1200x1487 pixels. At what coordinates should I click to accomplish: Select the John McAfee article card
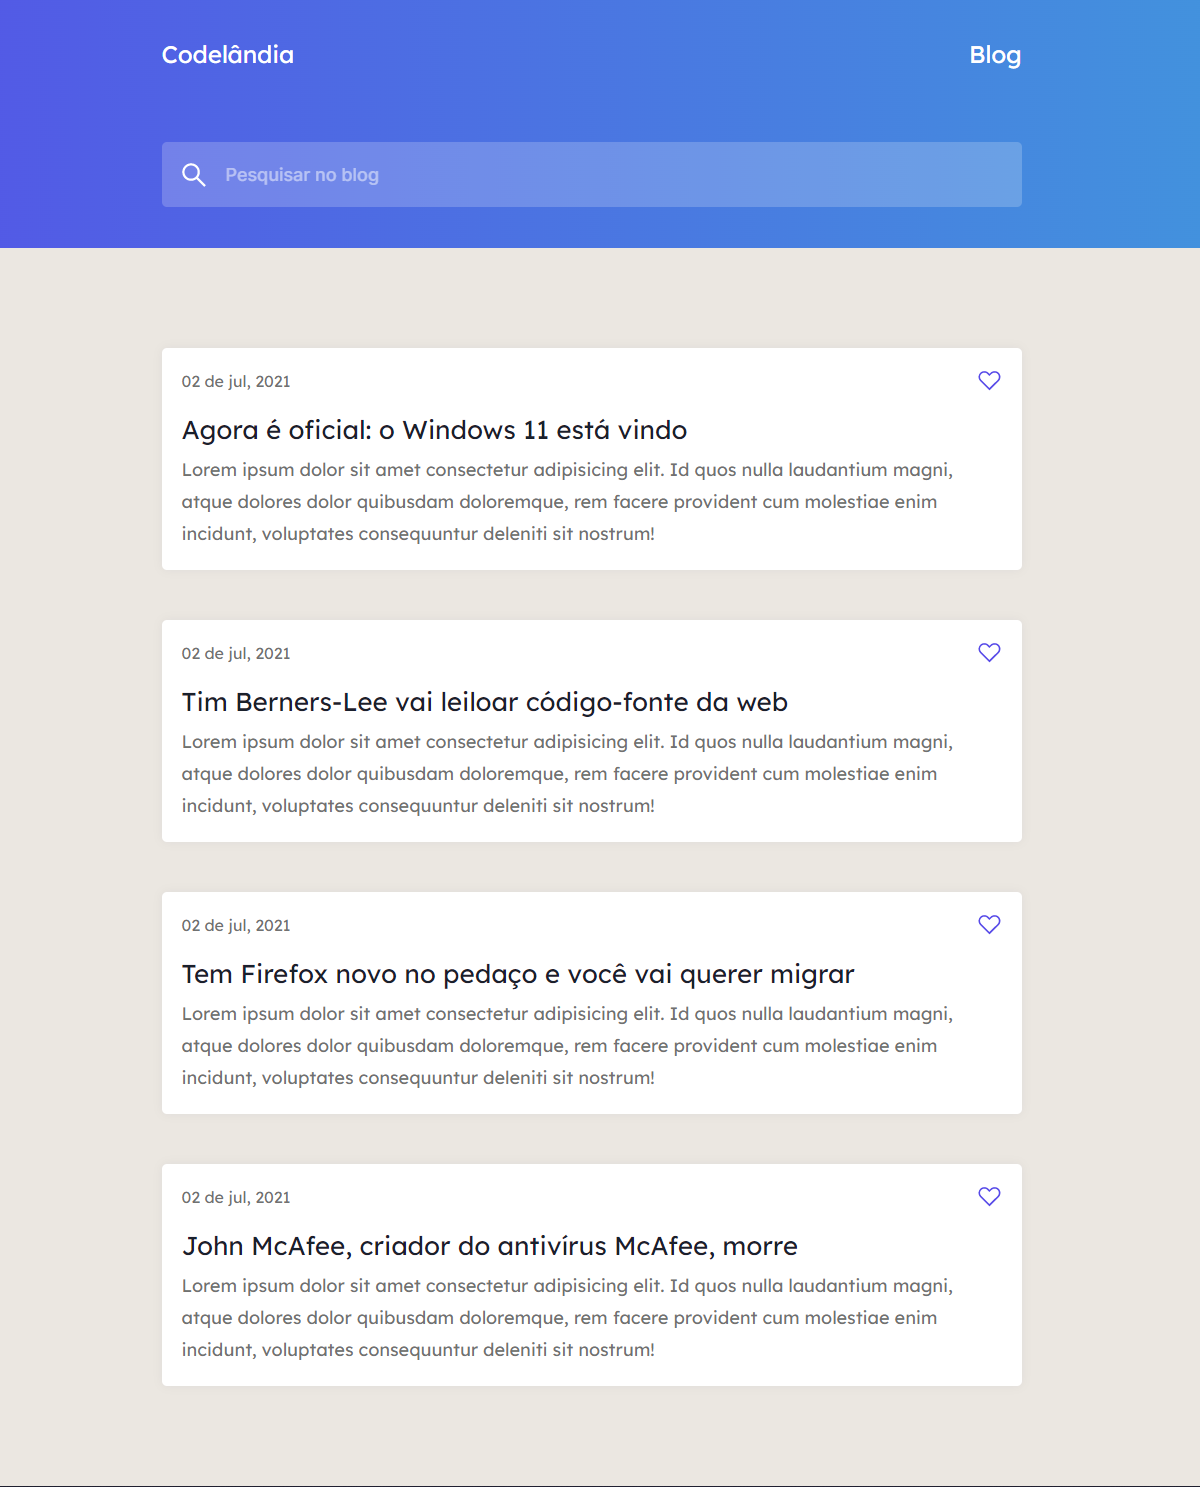(590, 1275)
